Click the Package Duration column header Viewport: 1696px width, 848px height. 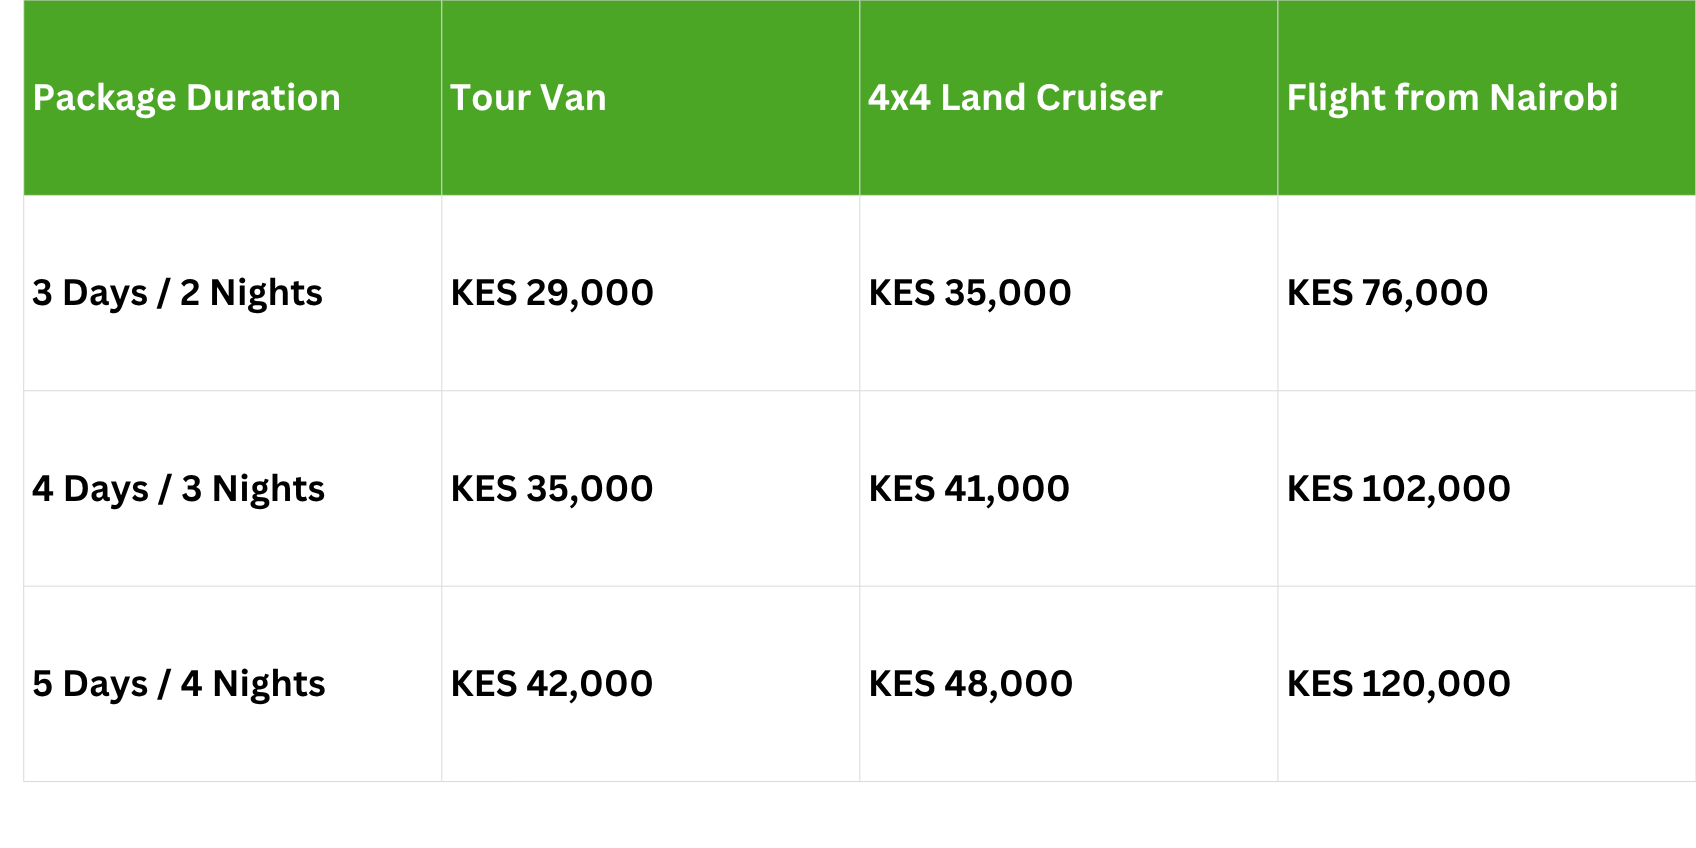pos(187,98)
